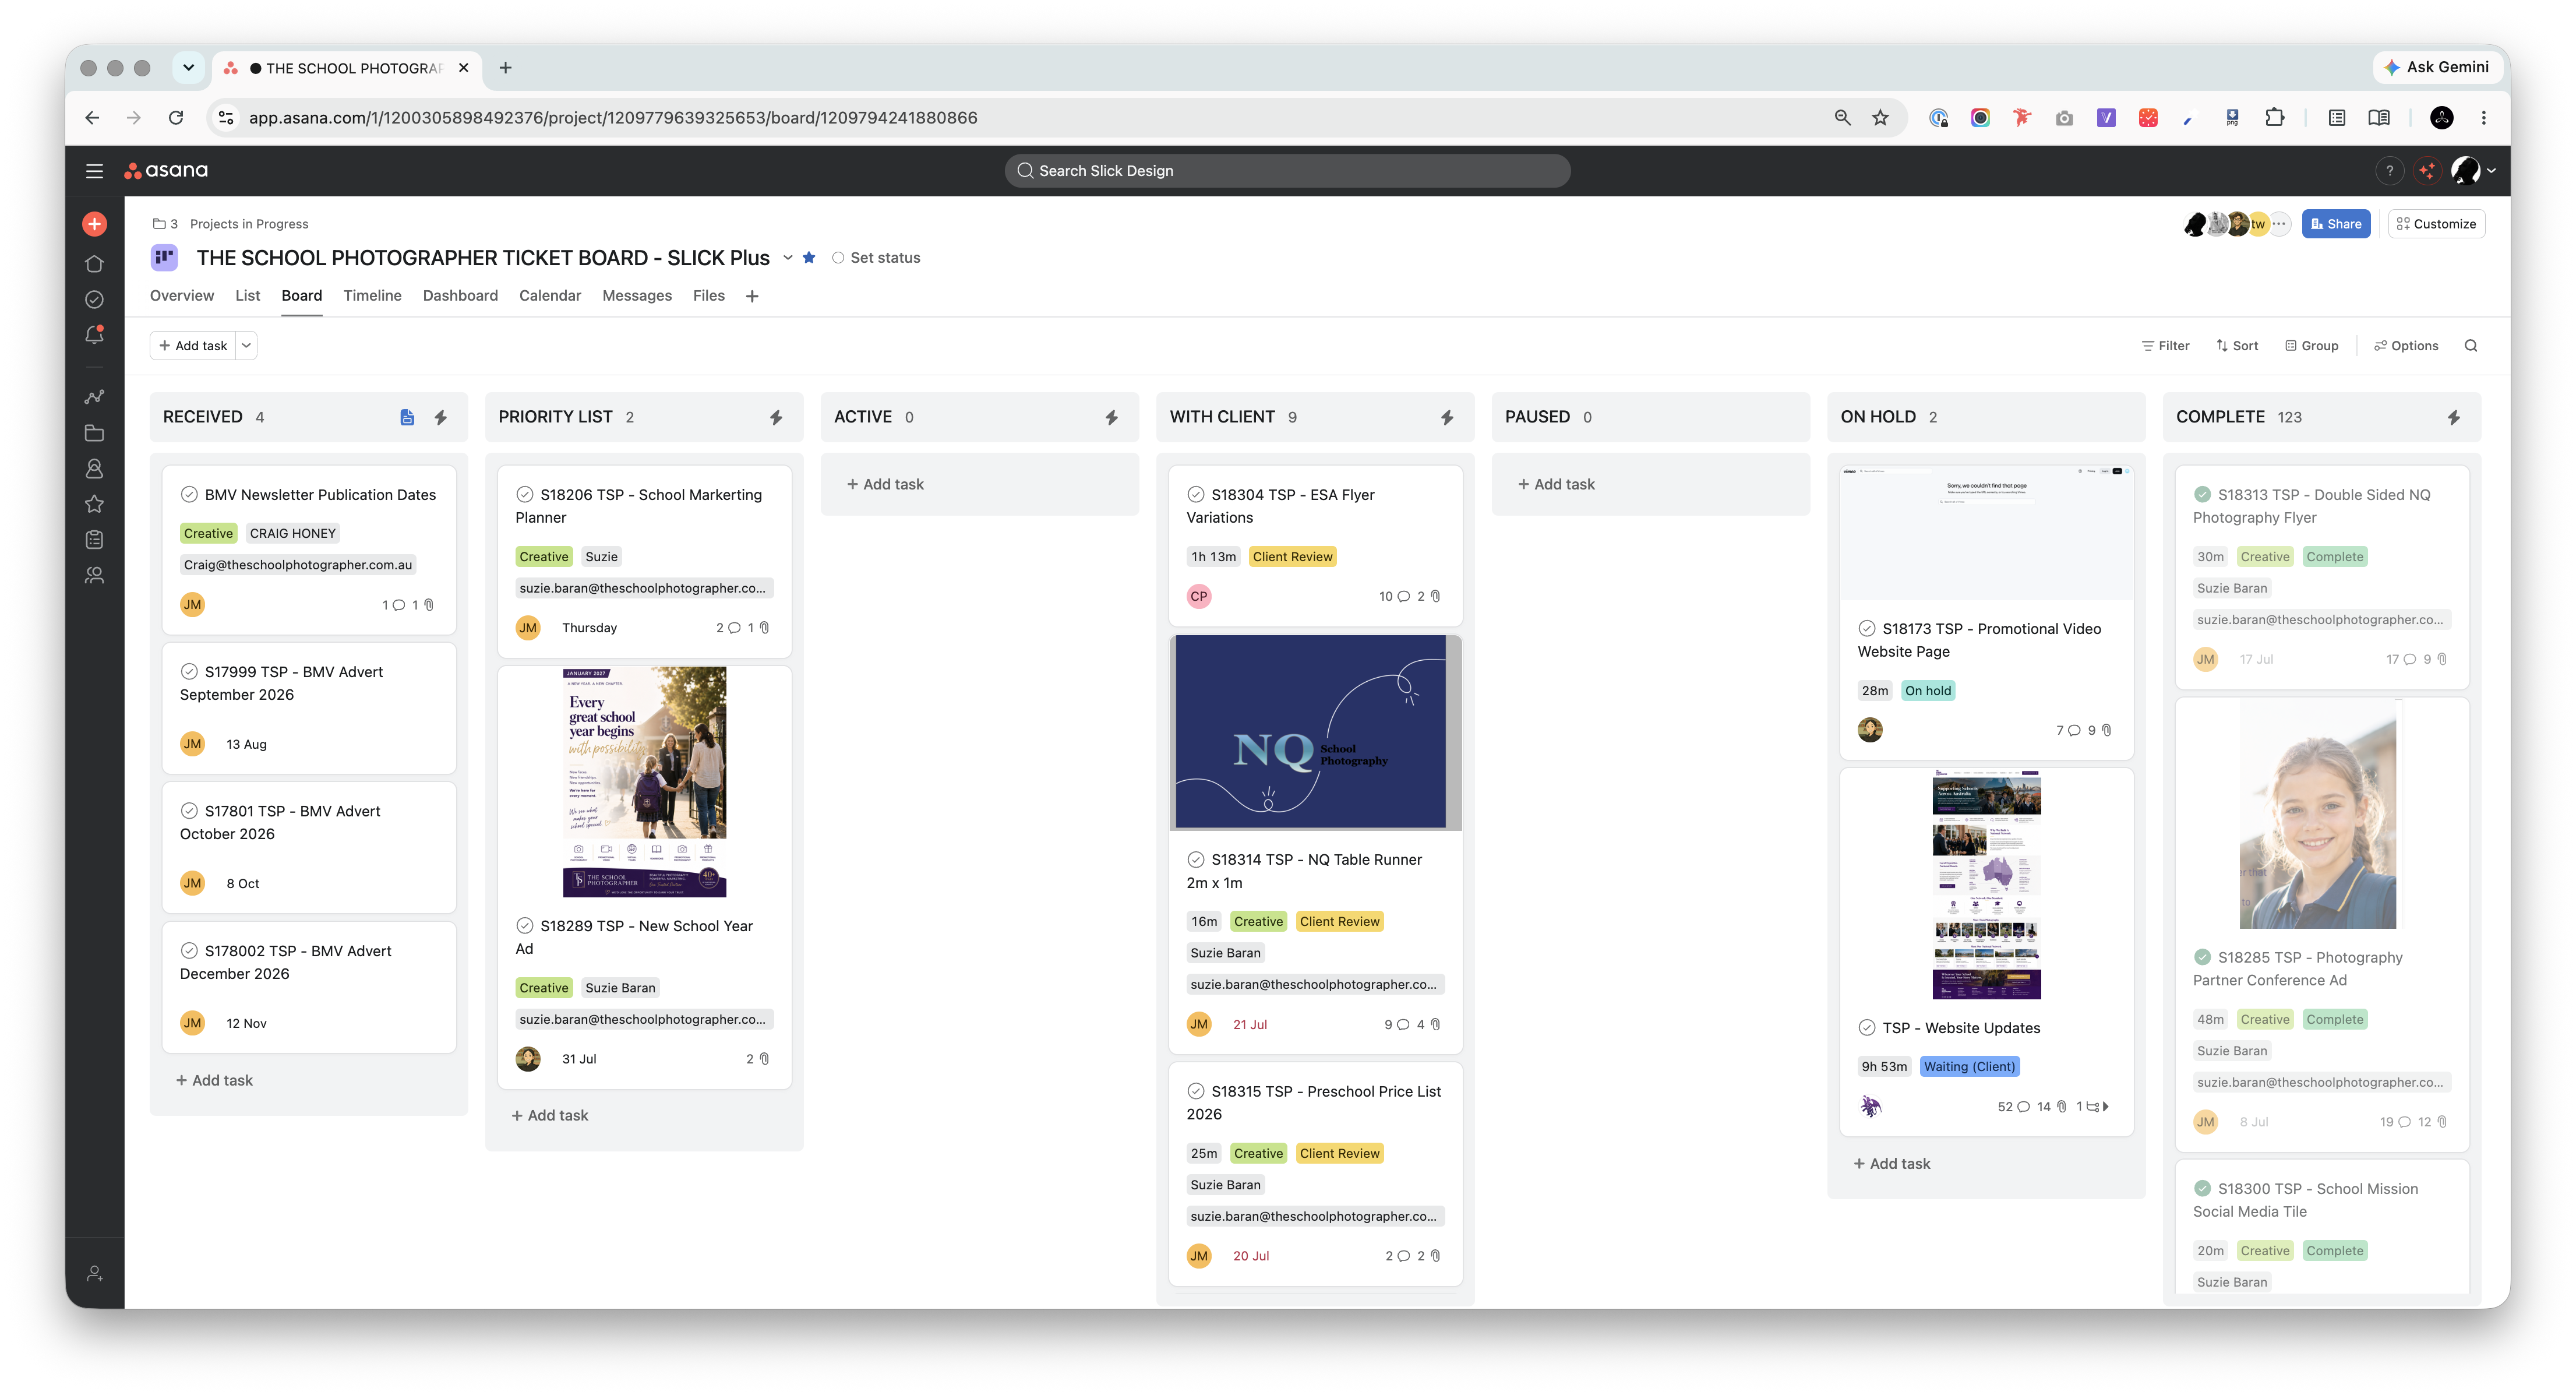This screenshot has height=1395, width=2576.
Task: Open the browser extensions puzzle icon
Action: (x=2274, y=118)
